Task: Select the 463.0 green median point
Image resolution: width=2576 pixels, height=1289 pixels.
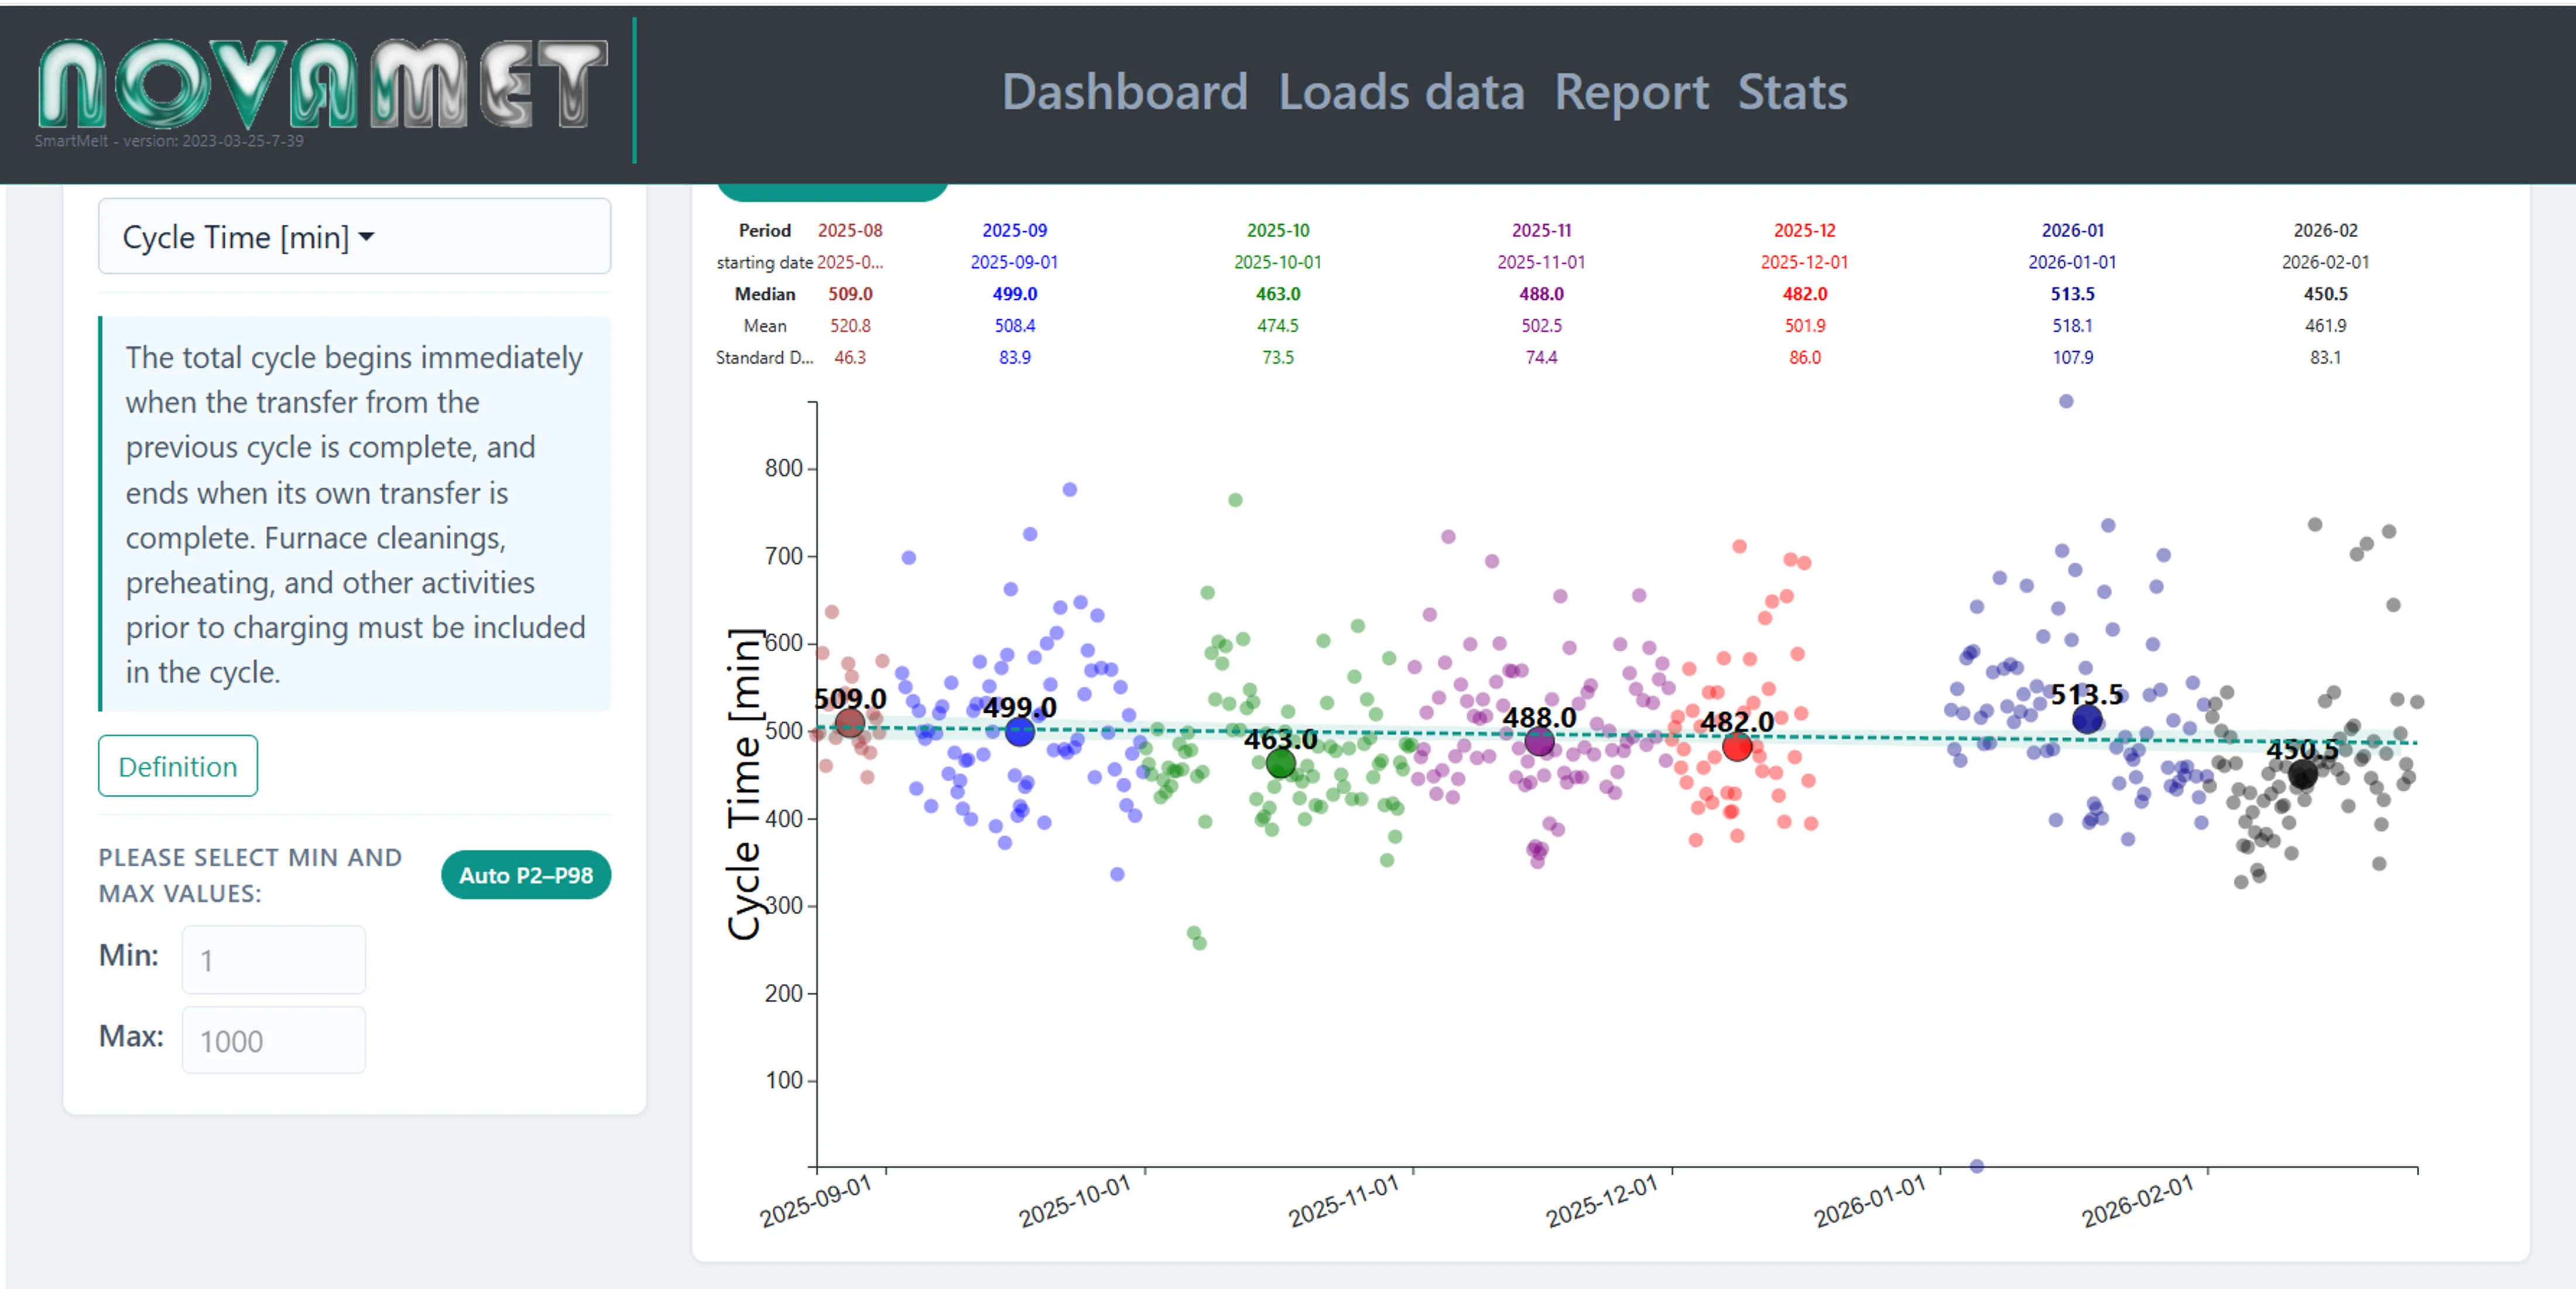Action: [x=1280, y=765]
